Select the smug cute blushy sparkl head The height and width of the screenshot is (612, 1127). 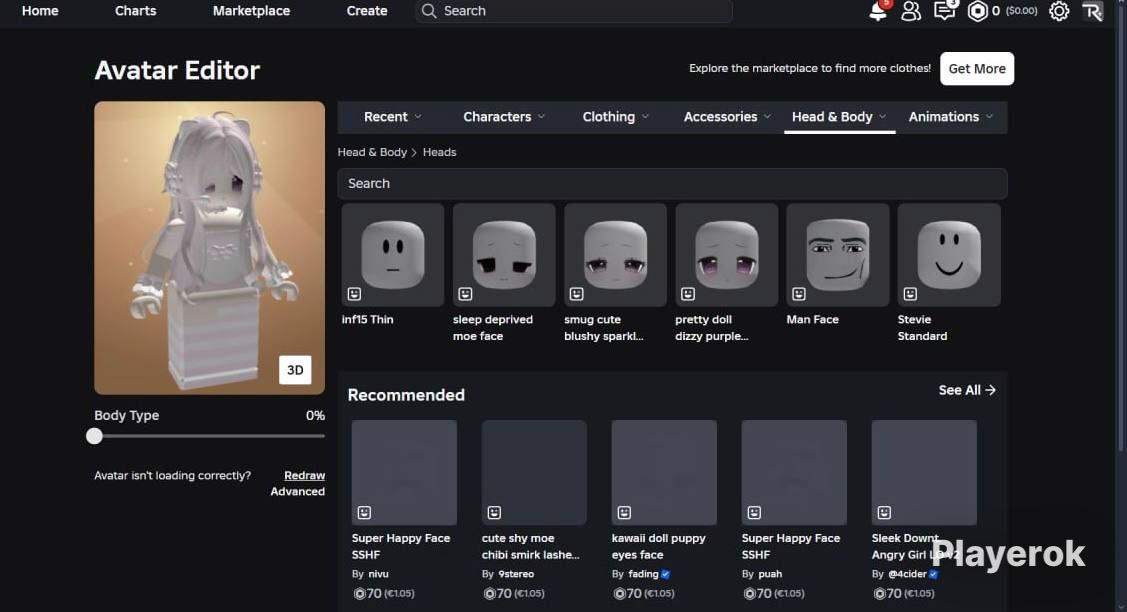coord(615,255)
